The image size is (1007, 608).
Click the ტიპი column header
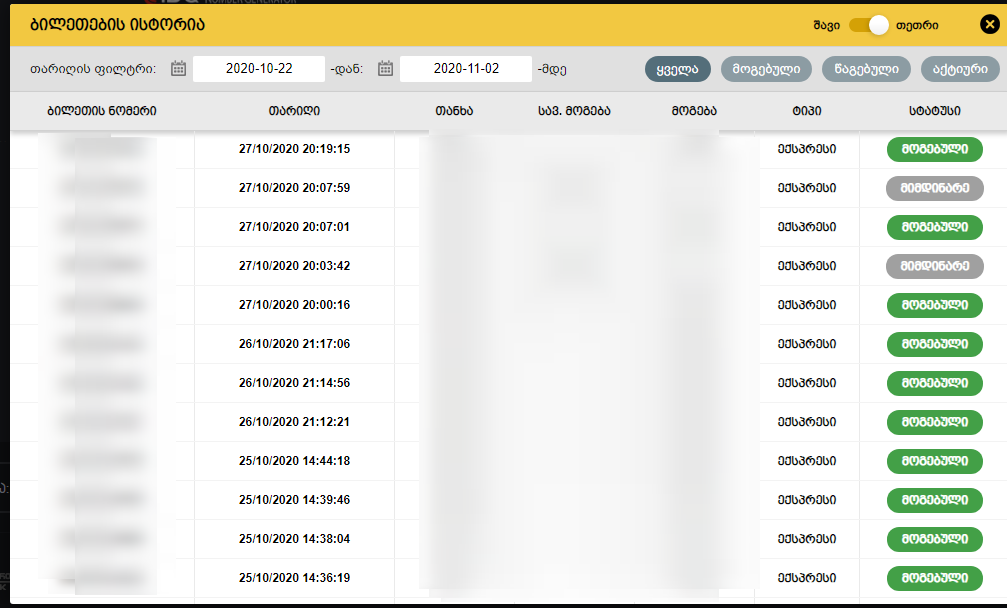pyautogui.click(x=807, y=110)
